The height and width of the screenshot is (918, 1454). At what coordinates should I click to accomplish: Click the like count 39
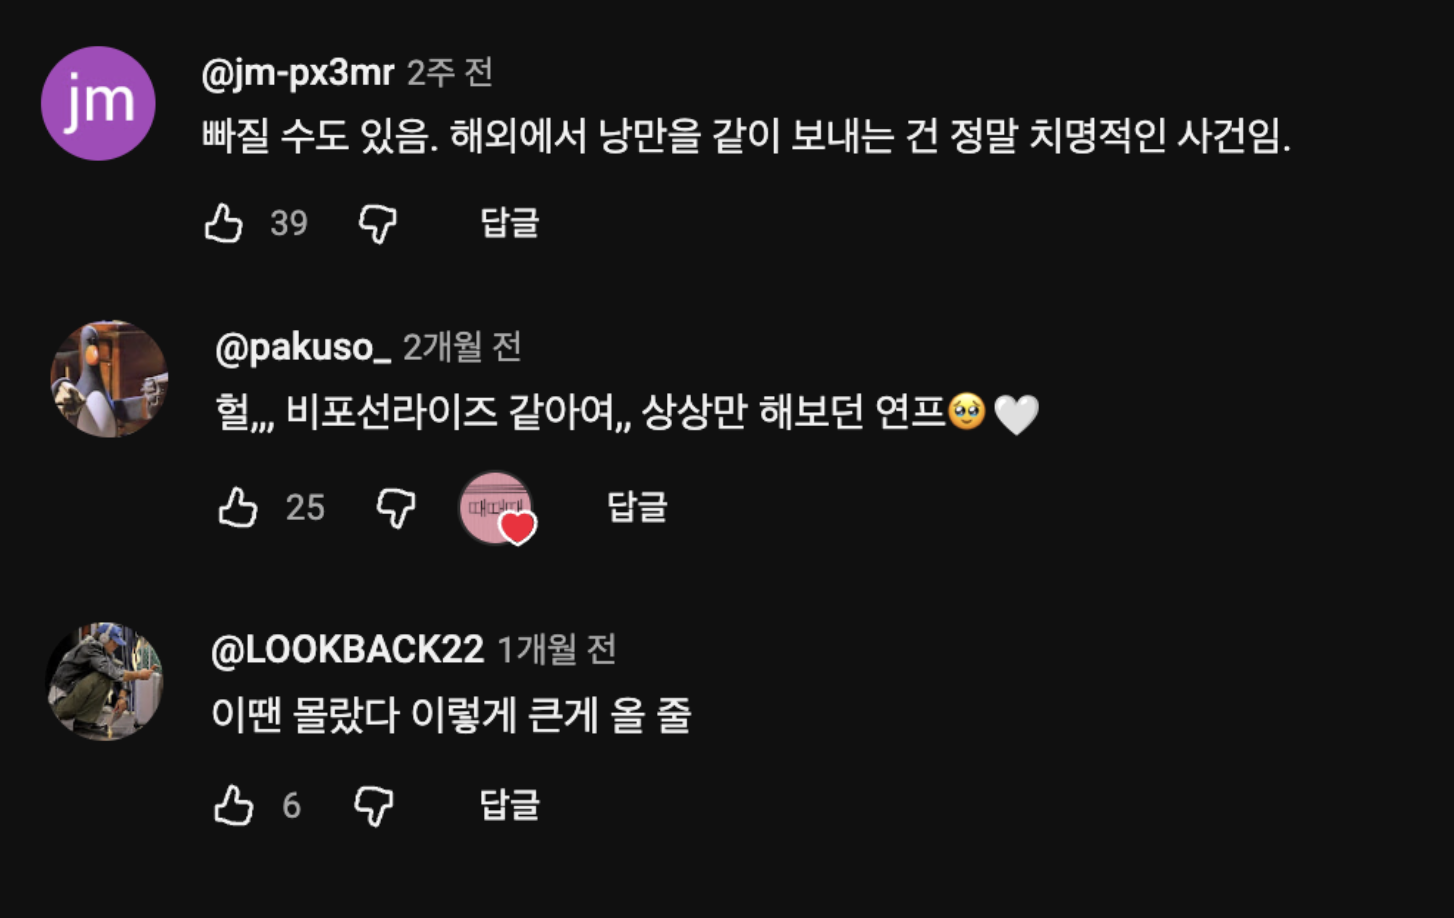[289, 223]
